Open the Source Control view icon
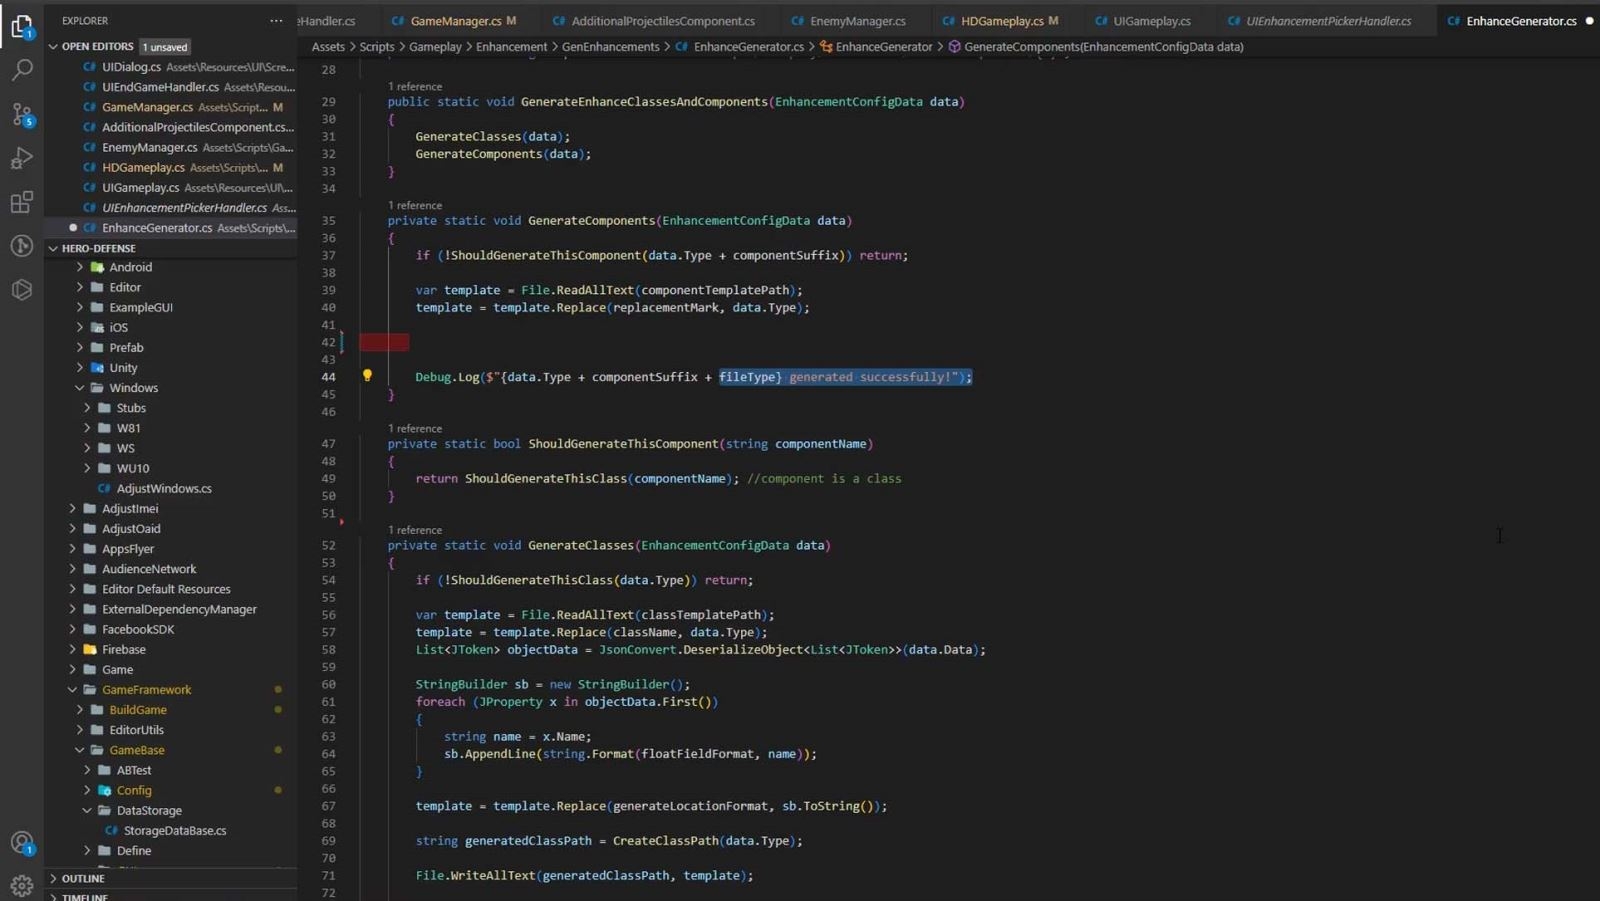1600x901 pixels. tap(22, 114)
